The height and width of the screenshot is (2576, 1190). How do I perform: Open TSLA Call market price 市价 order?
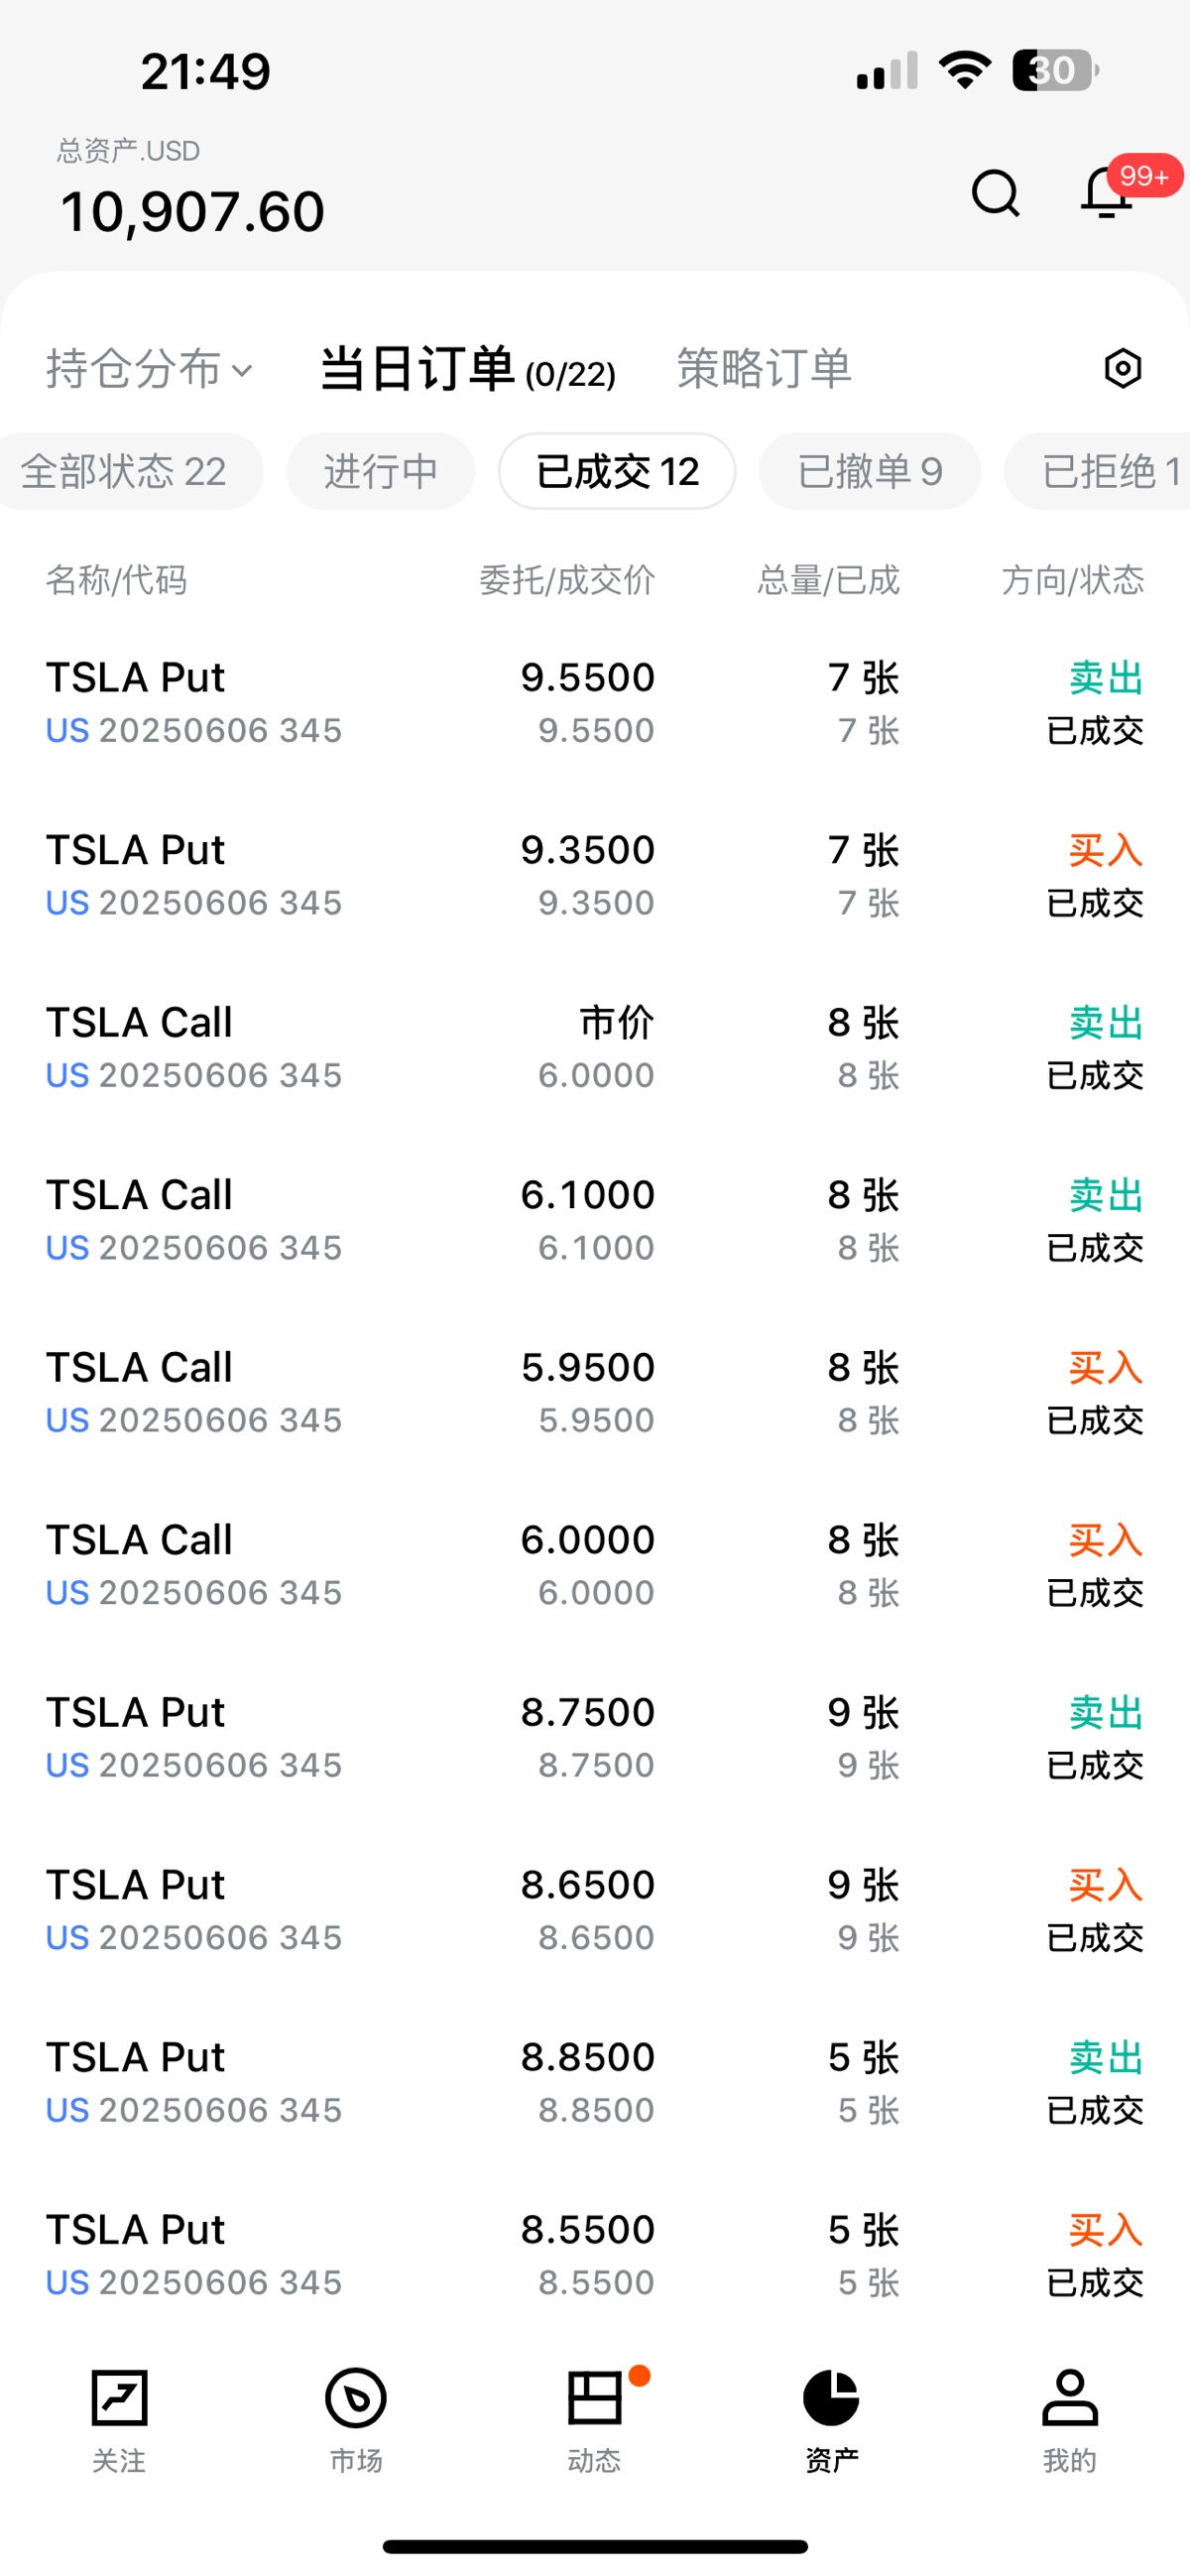point(595,1048)
